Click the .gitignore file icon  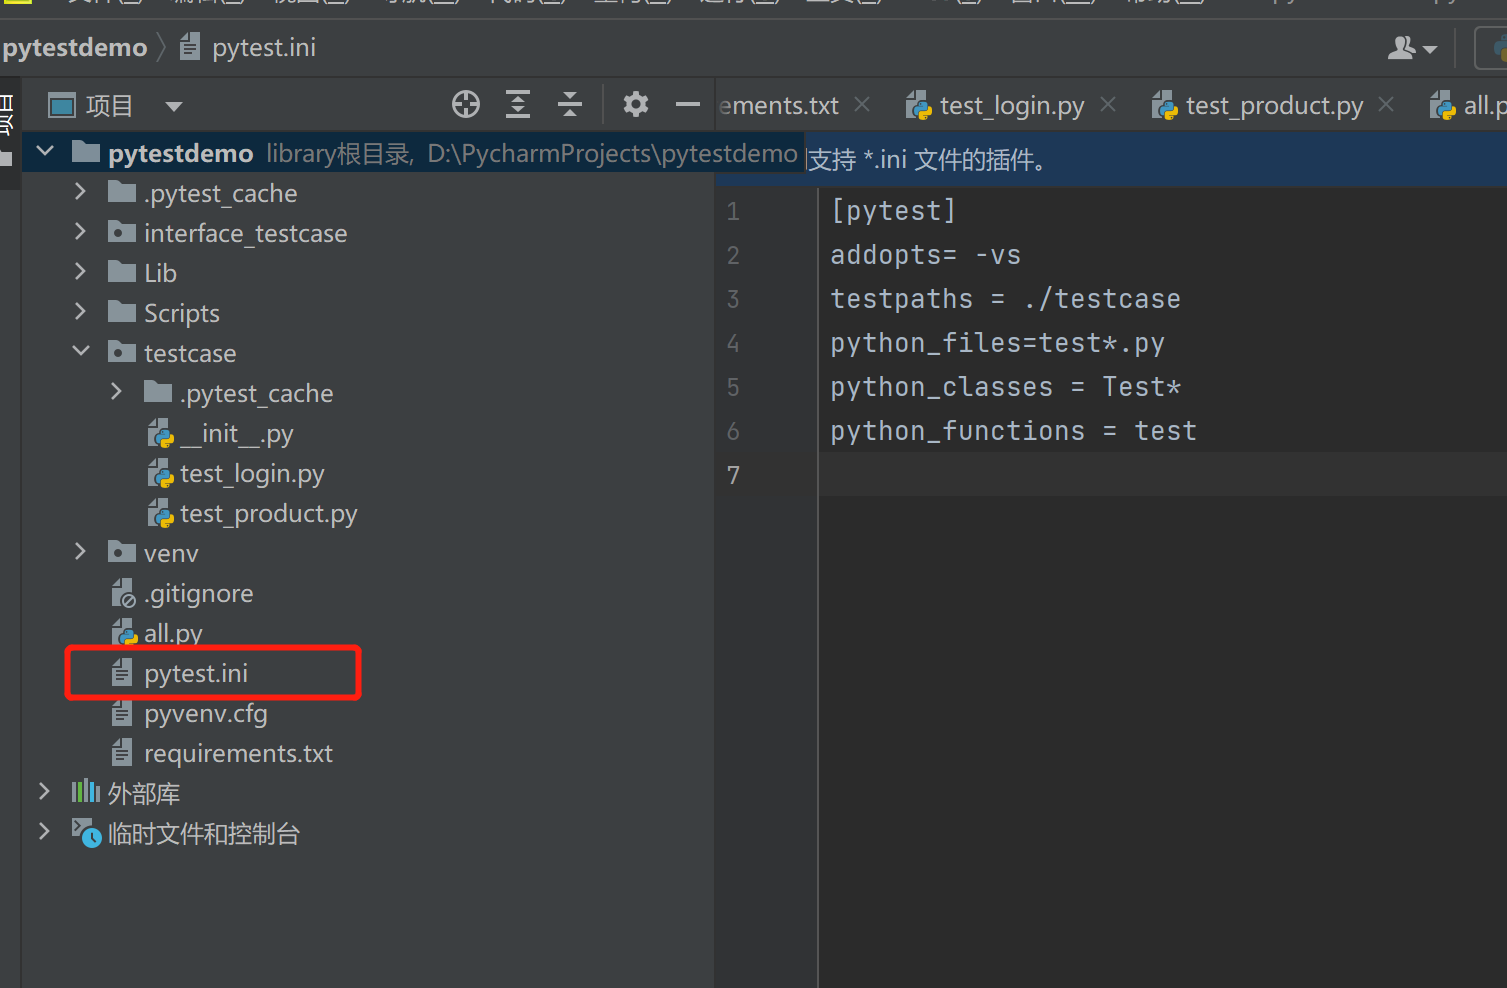123,594
